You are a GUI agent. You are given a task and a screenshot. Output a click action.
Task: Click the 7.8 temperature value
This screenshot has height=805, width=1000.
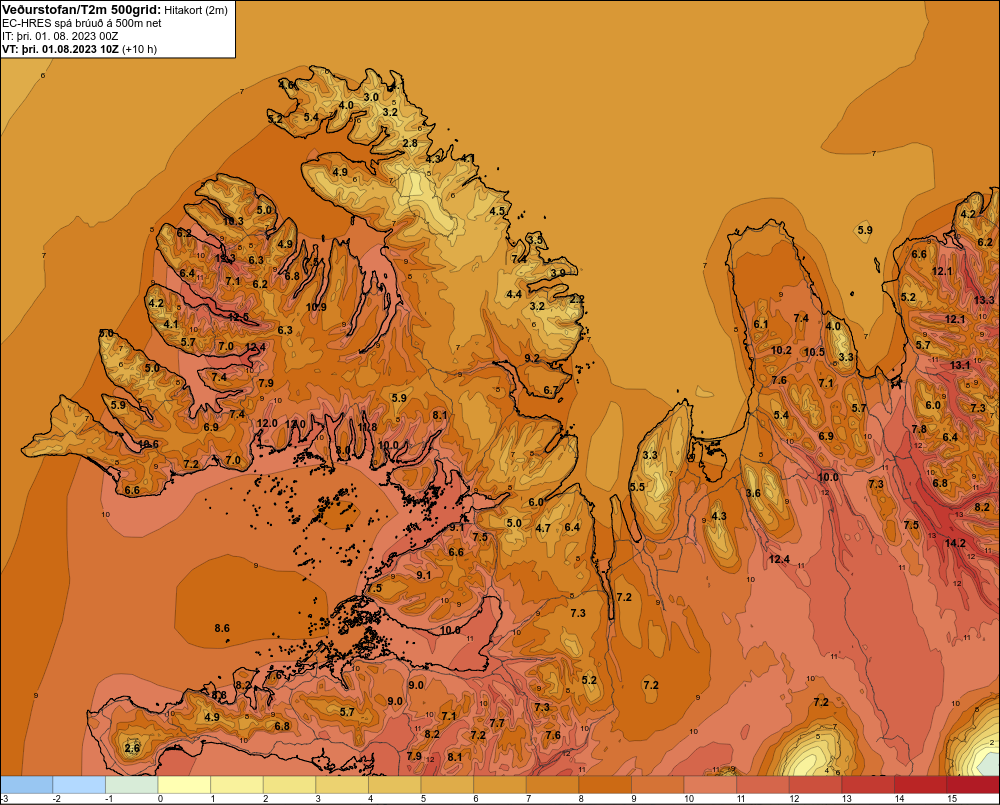pyautogui.click(x=919, y=429)
